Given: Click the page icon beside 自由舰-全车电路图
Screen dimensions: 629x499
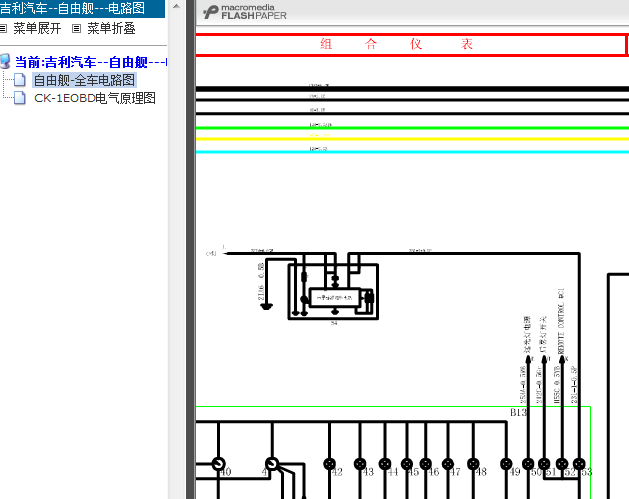Looking at the screenshot, I should pyautogui.click(x=20, y=80).
